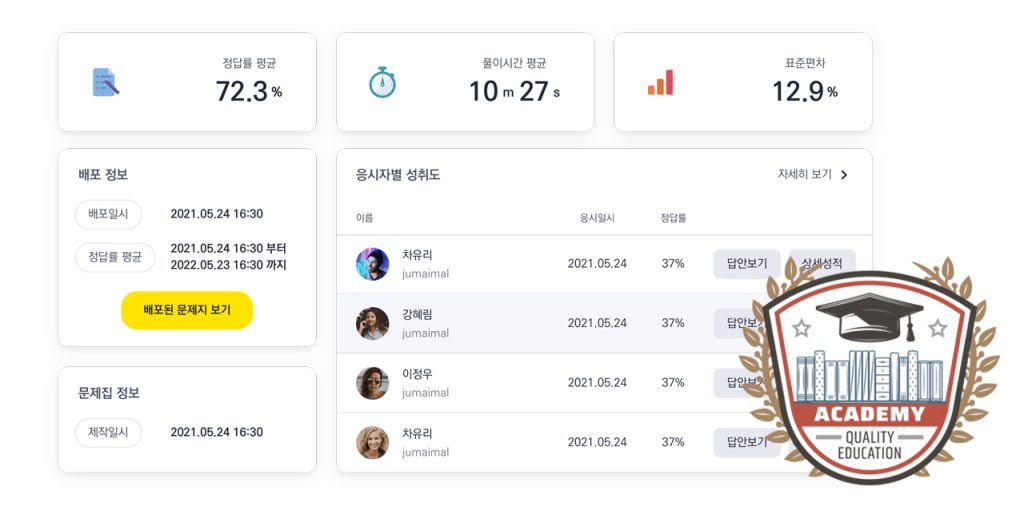Viewport: 1024px width, 511px height.
Task: Select the 정답률 평균 pill in 배포 정보
Action: (115, 257)
